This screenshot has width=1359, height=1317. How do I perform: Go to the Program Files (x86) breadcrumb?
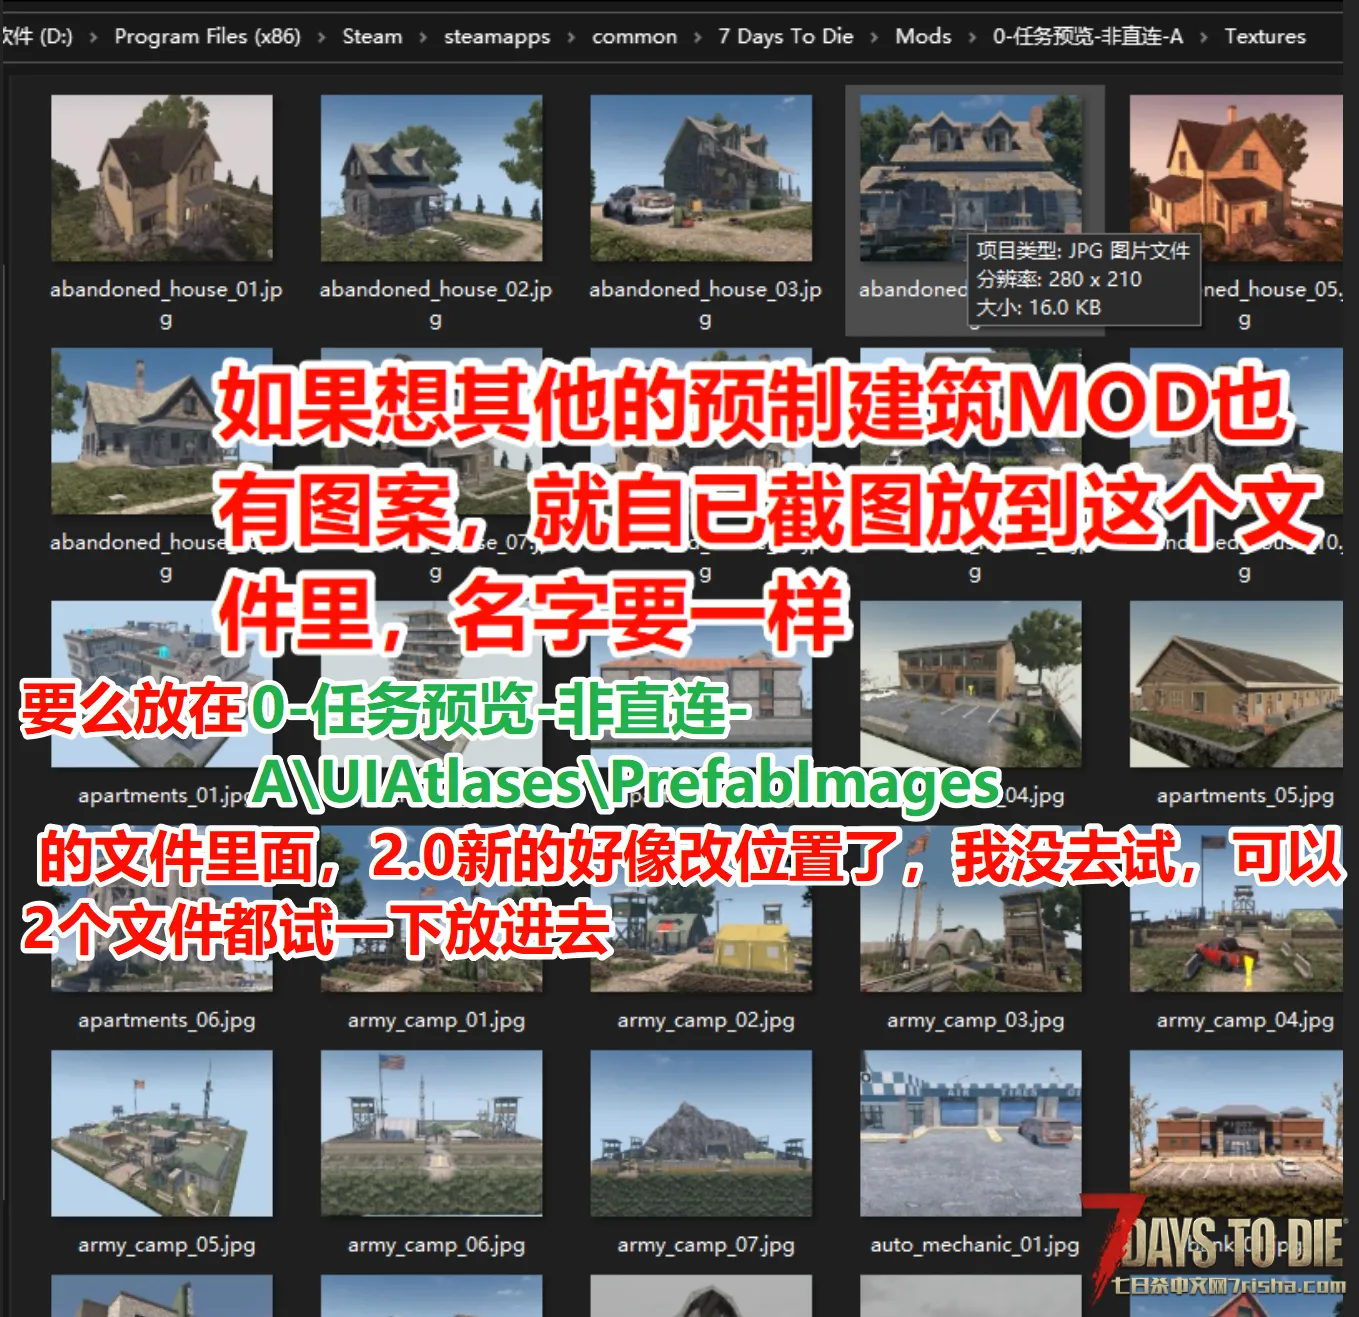tap(207, 37)
